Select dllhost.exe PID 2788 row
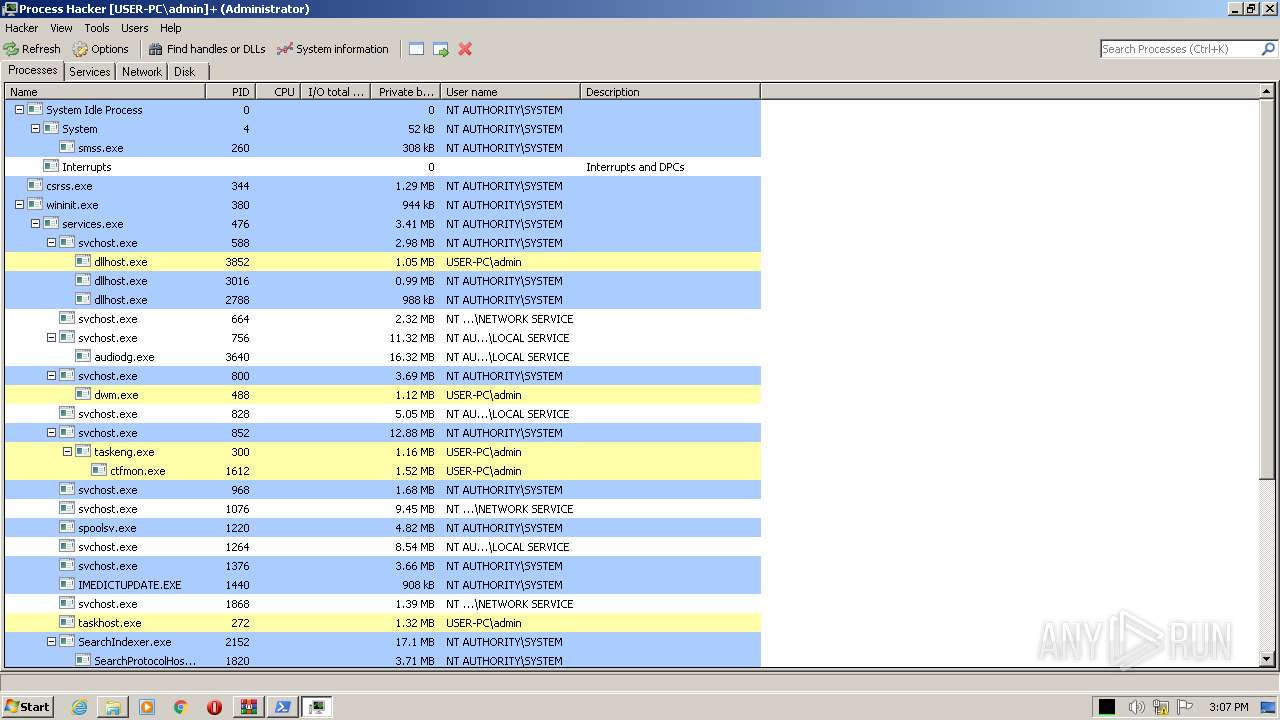The image size is (1280, 720). [383, 300]
